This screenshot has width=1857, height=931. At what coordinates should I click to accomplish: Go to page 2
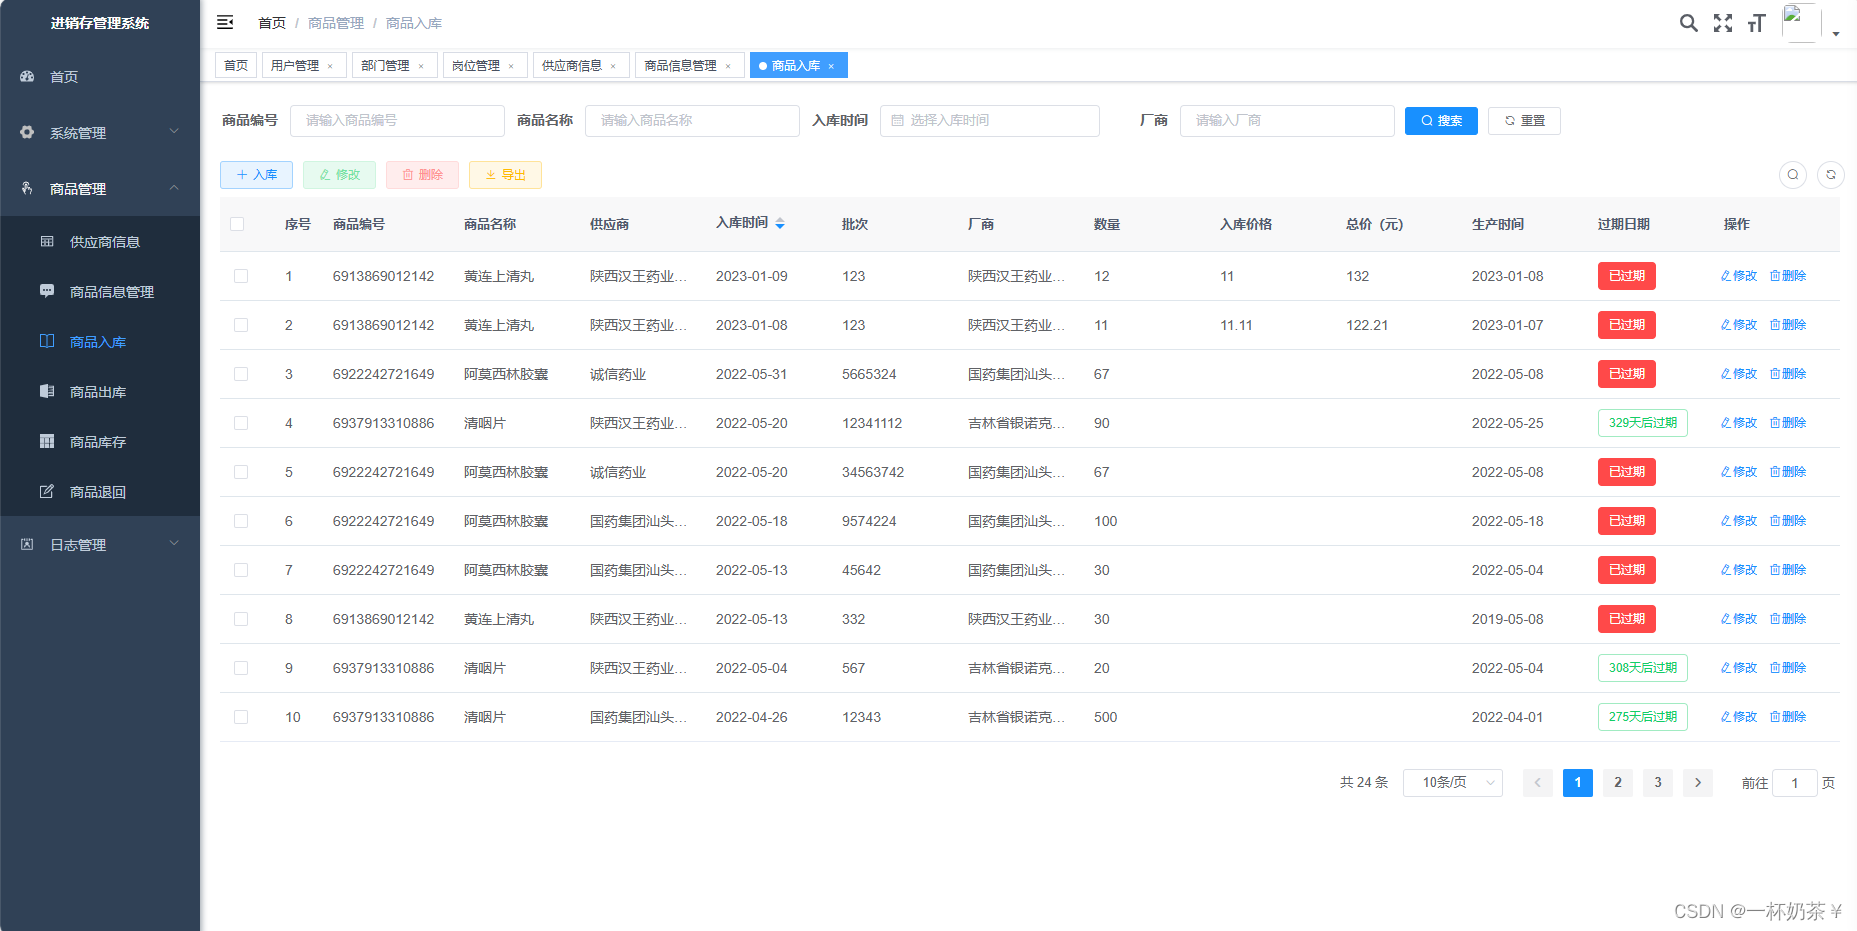[1617, 782]
